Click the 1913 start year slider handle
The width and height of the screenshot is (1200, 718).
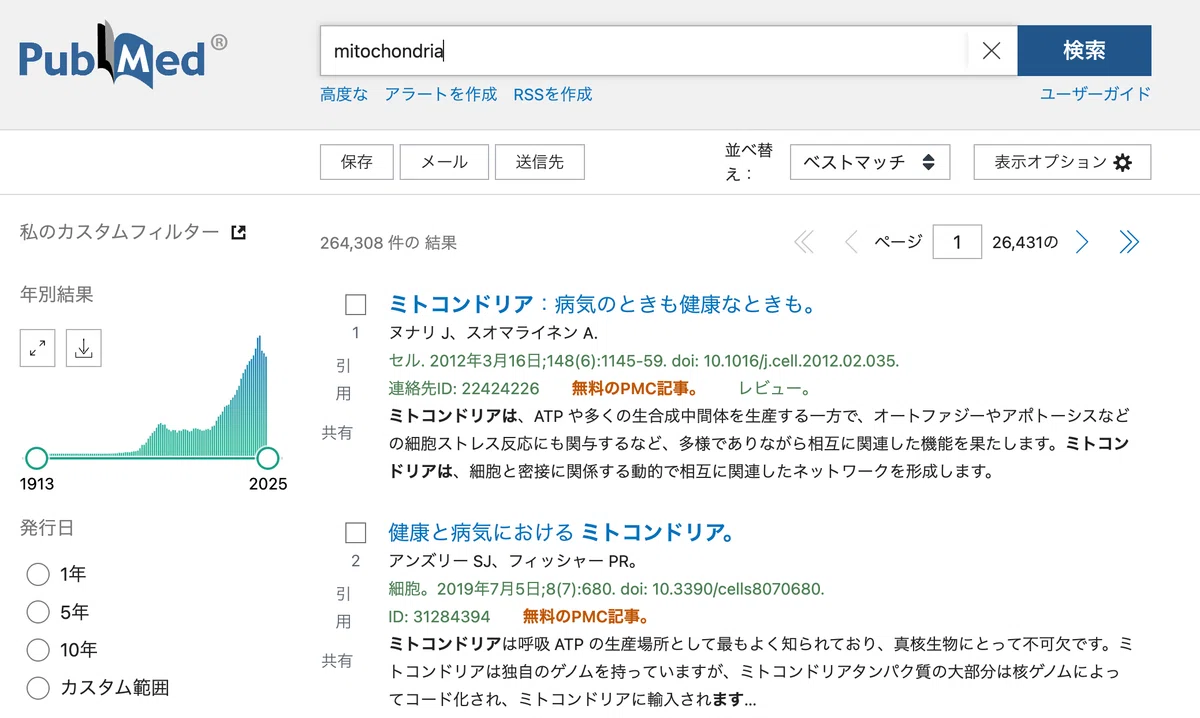click(x=36, y=458)
